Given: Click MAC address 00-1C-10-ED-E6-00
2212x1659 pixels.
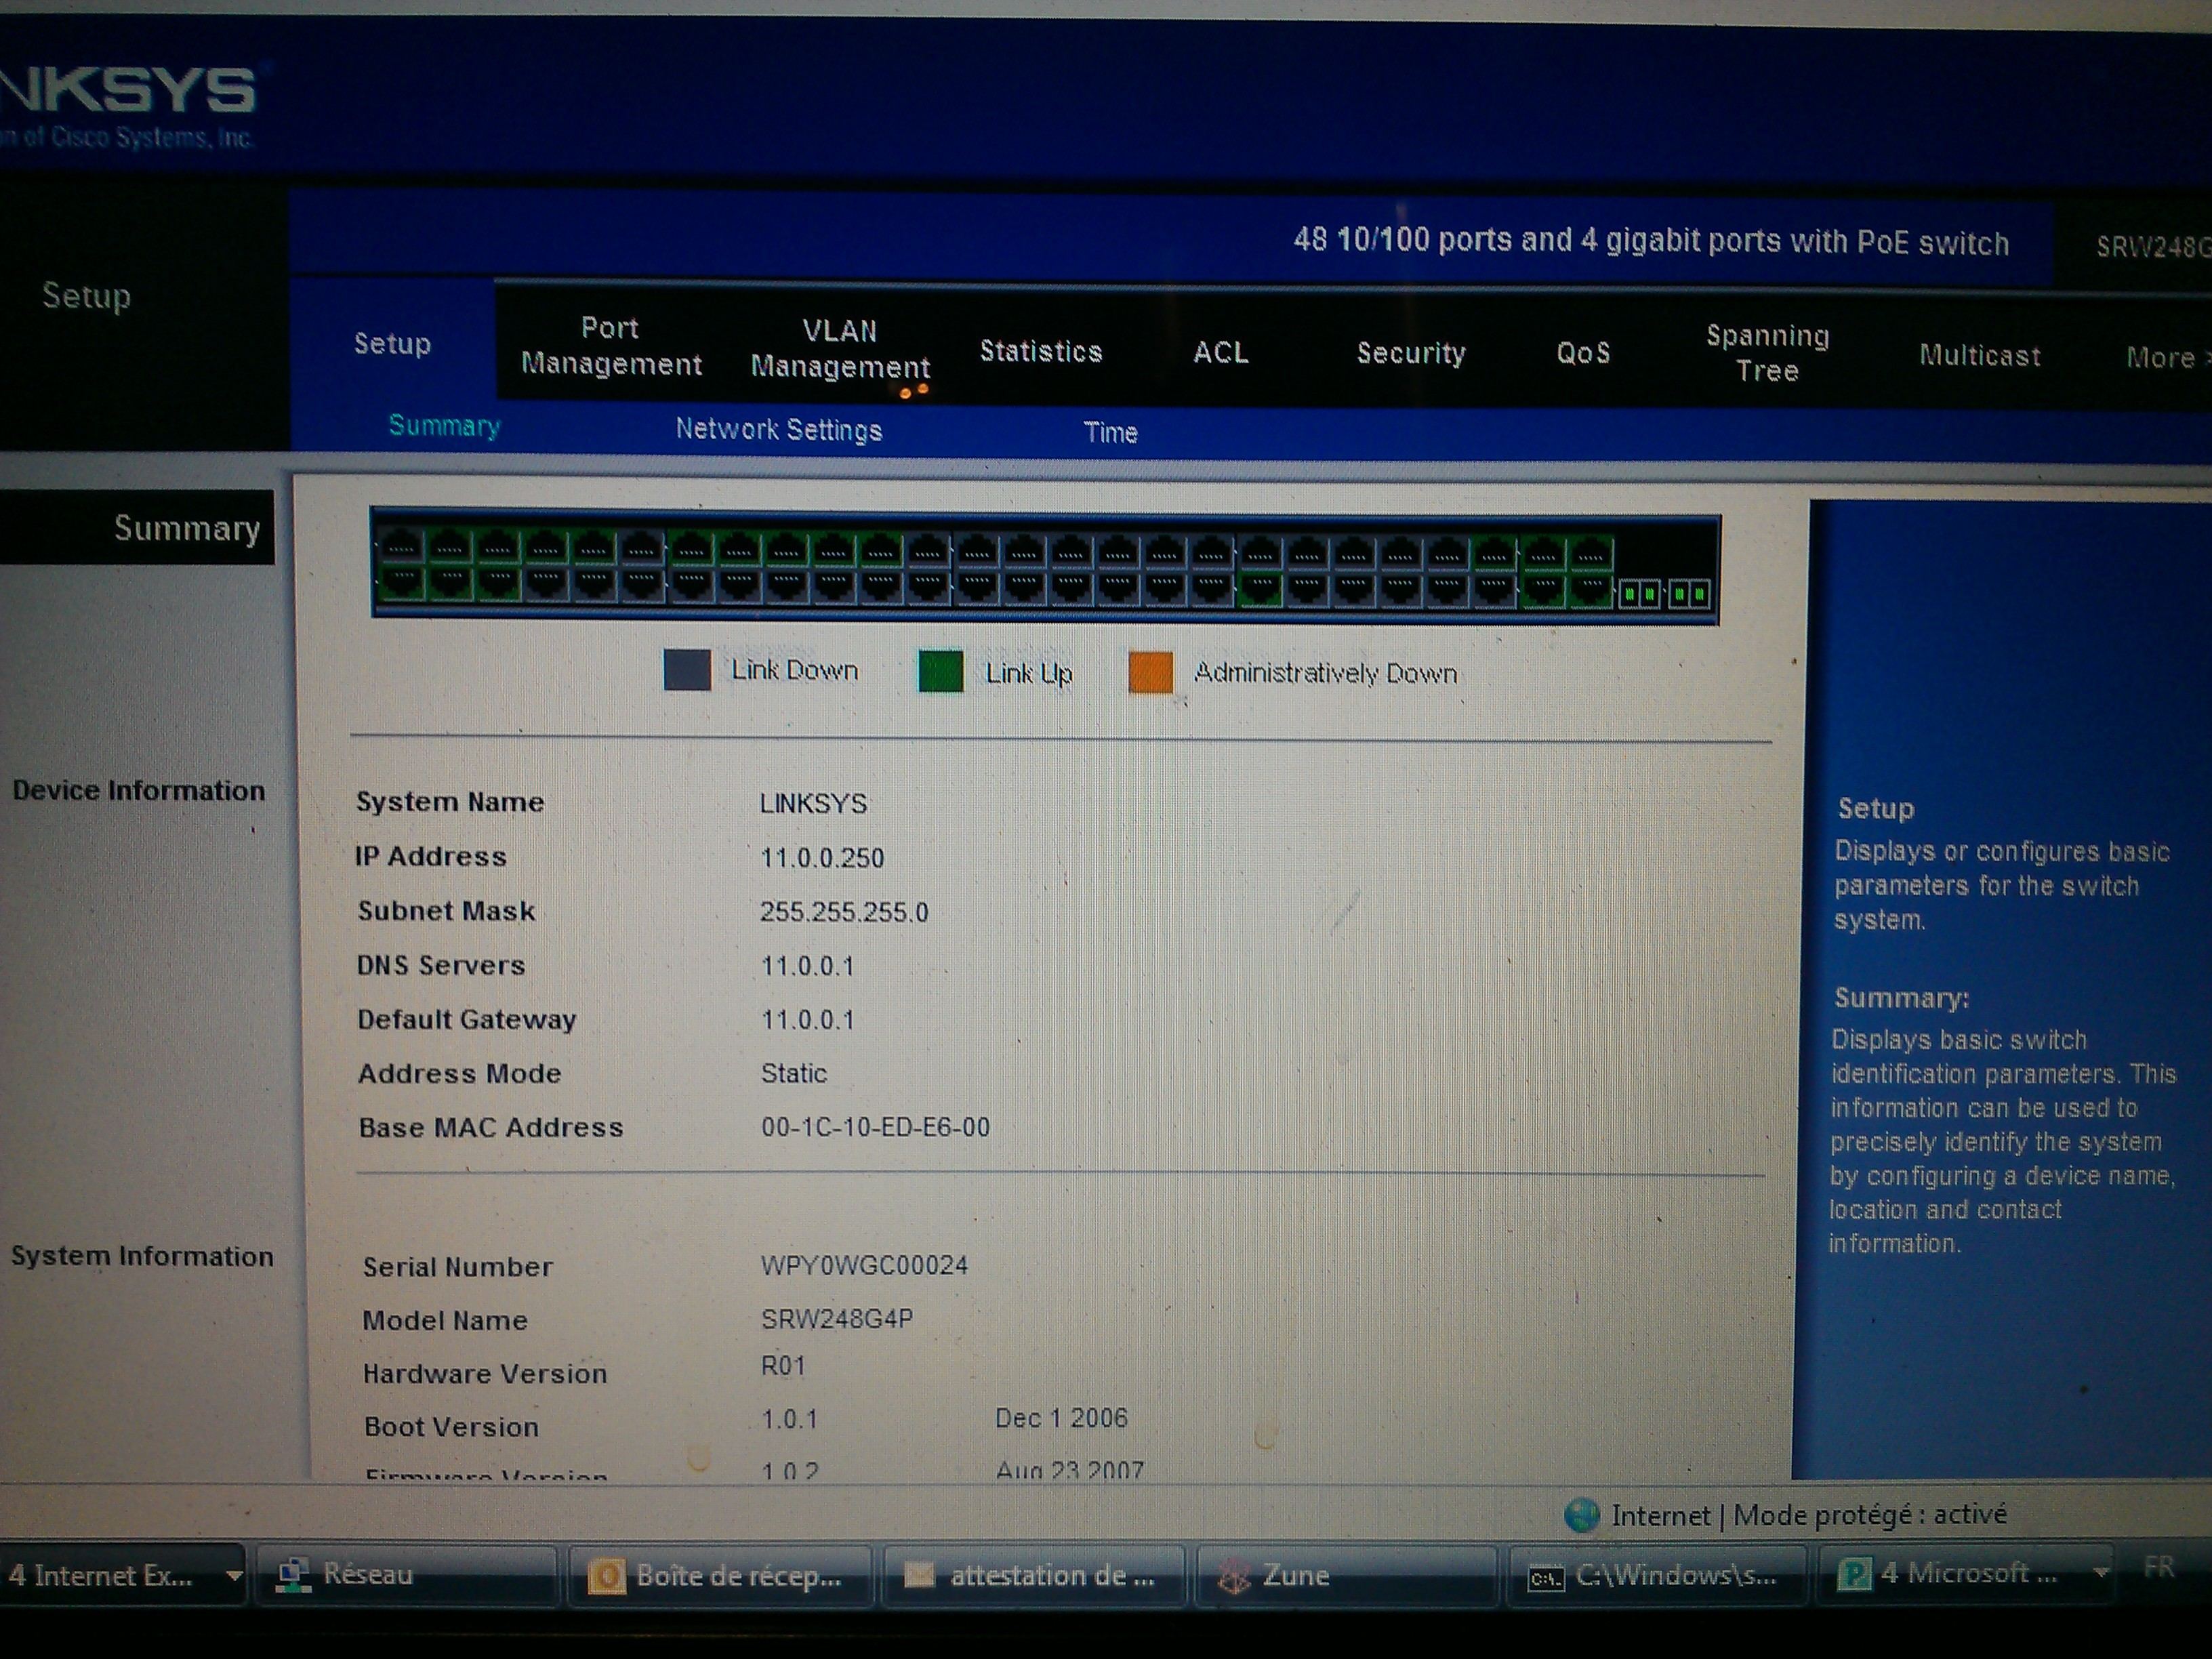Looking at the screenshot, I should [875, 1127].
